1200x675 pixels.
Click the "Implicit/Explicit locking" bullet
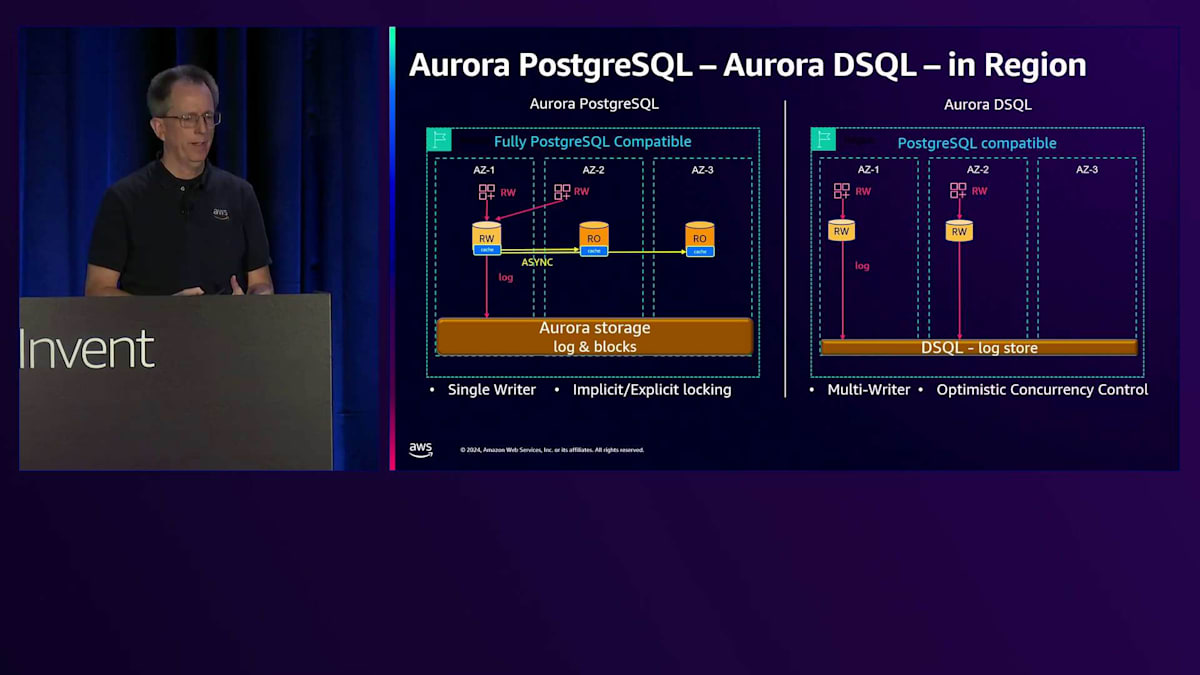652,390
